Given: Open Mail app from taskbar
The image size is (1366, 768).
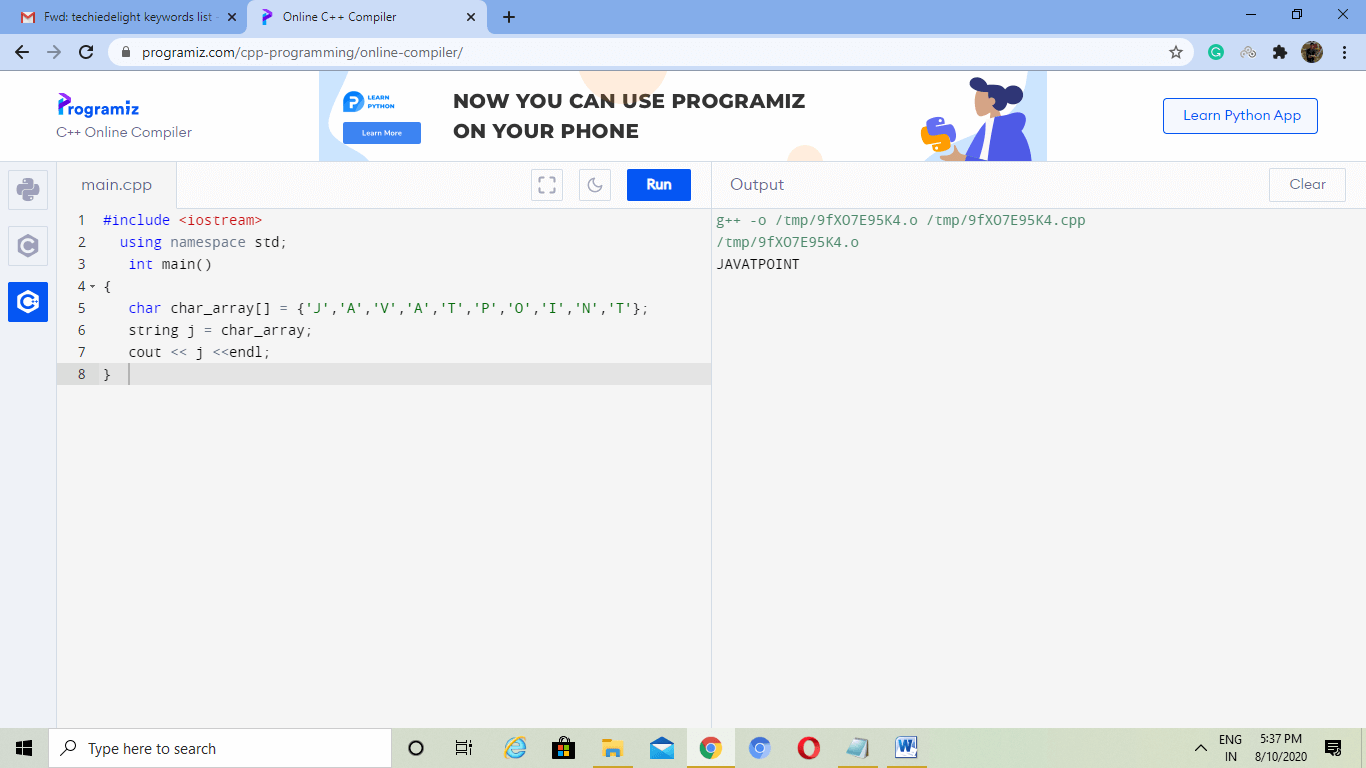Looking at the screenshot, I should point(662,748).
